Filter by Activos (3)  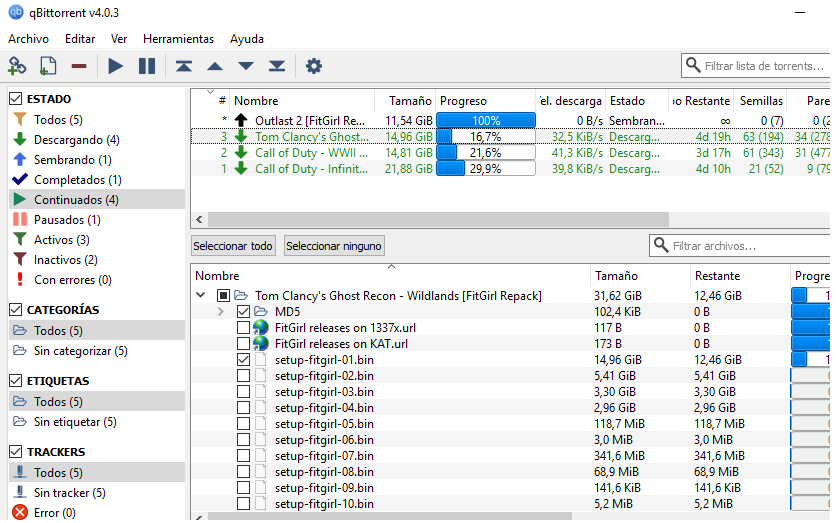point(61,240)
